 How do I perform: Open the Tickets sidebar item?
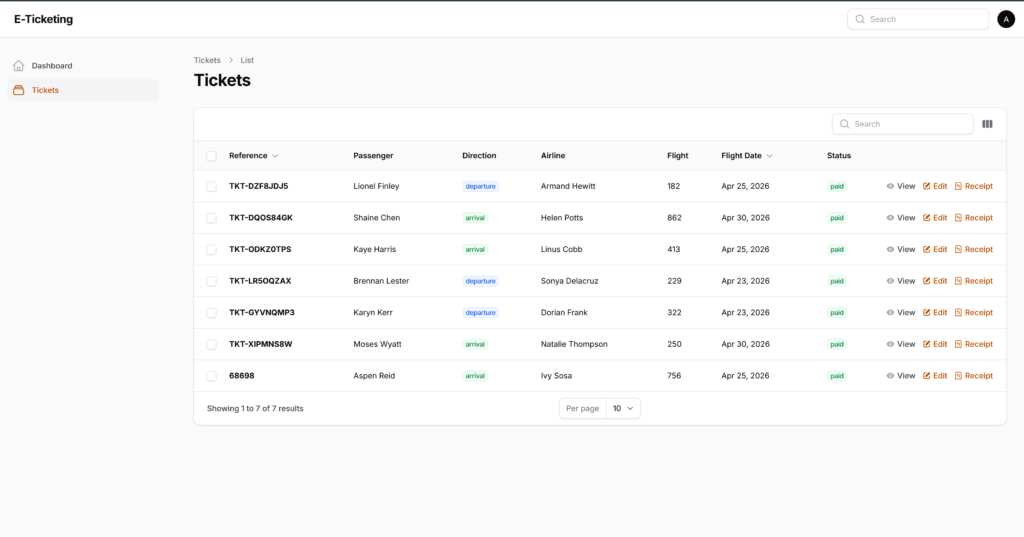[x=83, y=90]
